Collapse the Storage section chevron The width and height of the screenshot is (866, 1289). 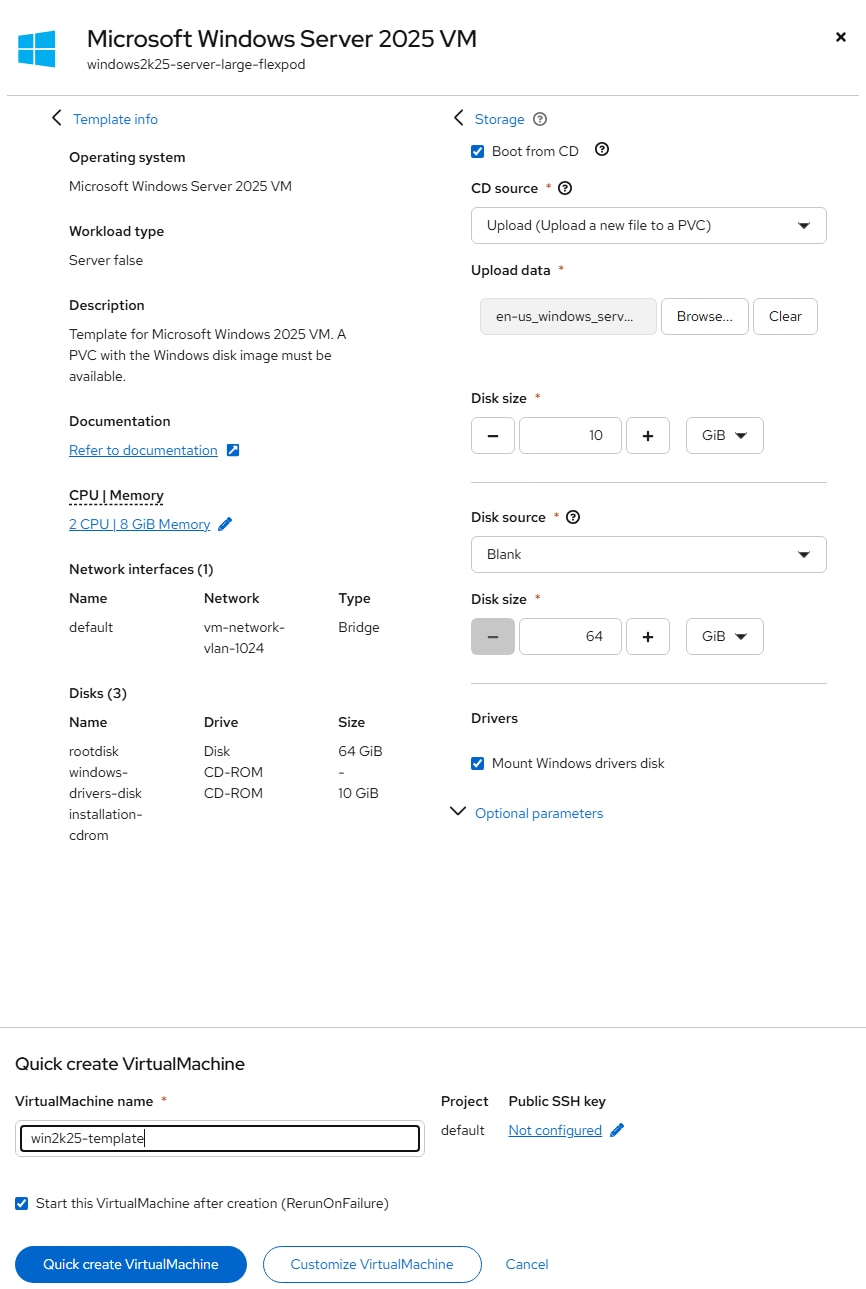click(459, 118)
